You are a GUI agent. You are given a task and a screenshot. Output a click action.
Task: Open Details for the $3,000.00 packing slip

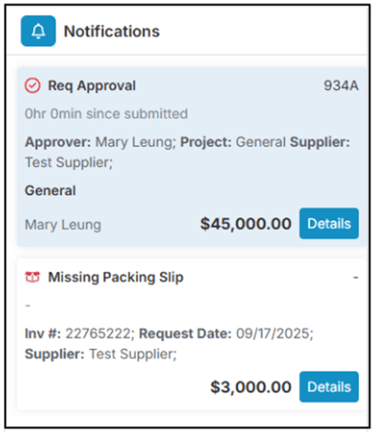[329, 387]
